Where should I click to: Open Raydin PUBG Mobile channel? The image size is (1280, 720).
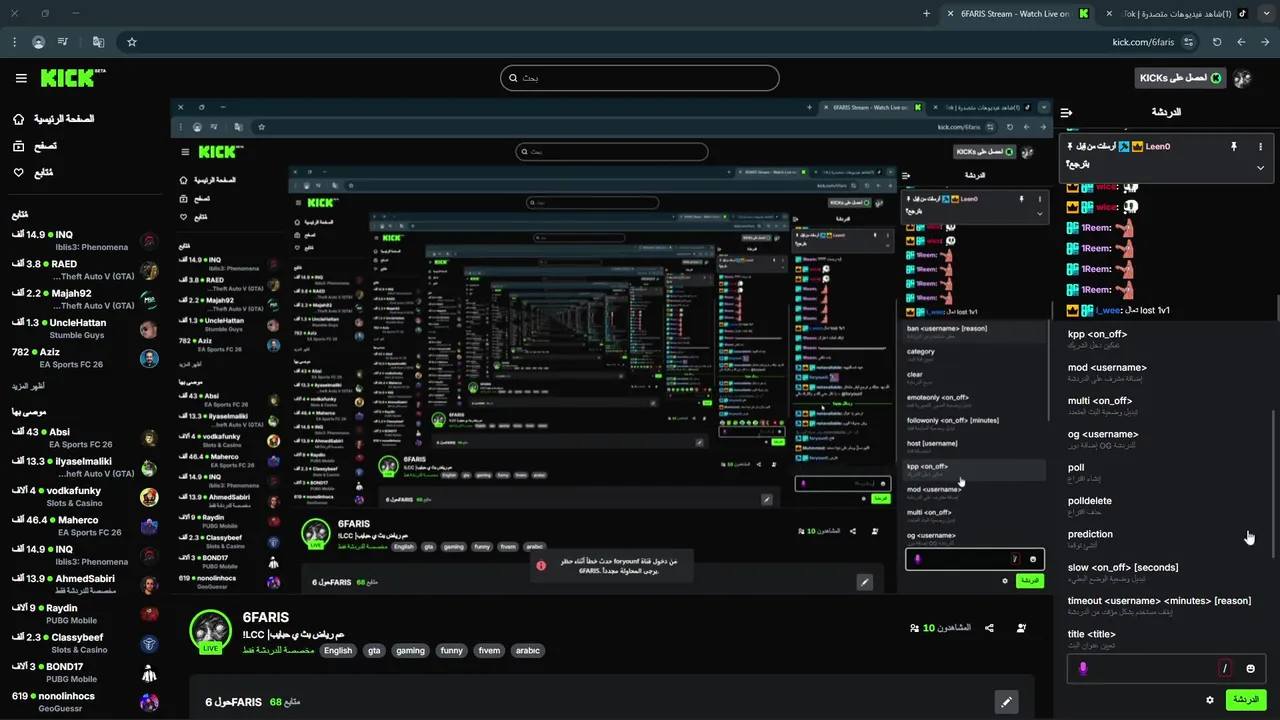coord(85,614)
